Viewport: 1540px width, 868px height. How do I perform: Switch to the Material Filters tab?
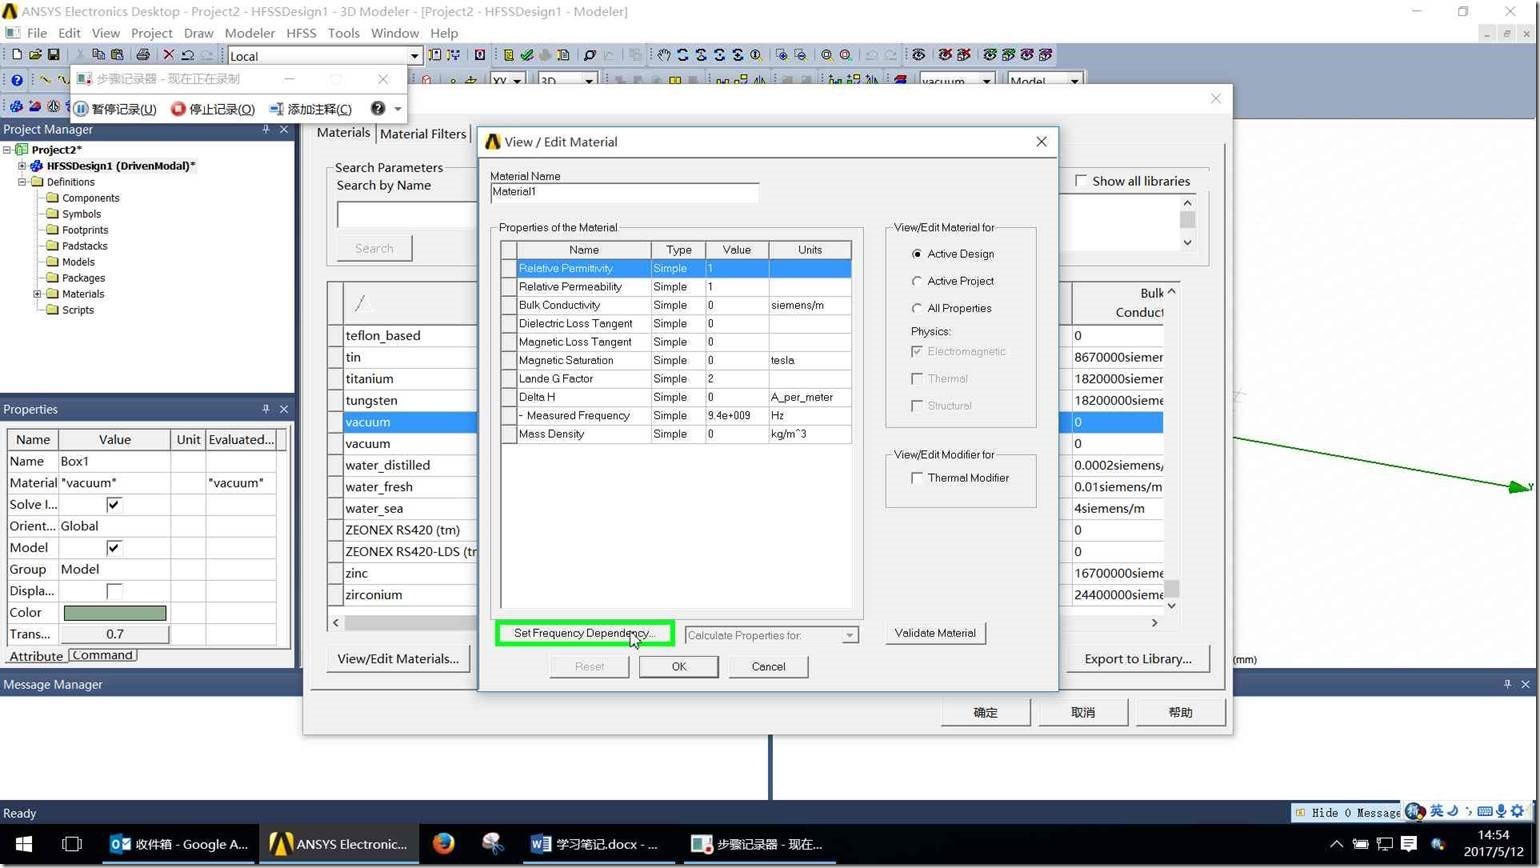coord(423,134)
